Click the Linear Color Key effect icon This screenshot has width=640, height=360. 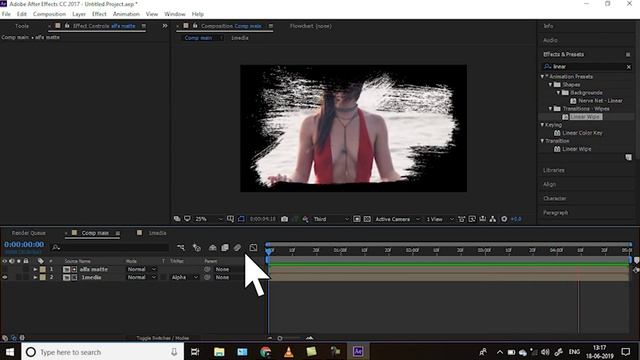557,133
